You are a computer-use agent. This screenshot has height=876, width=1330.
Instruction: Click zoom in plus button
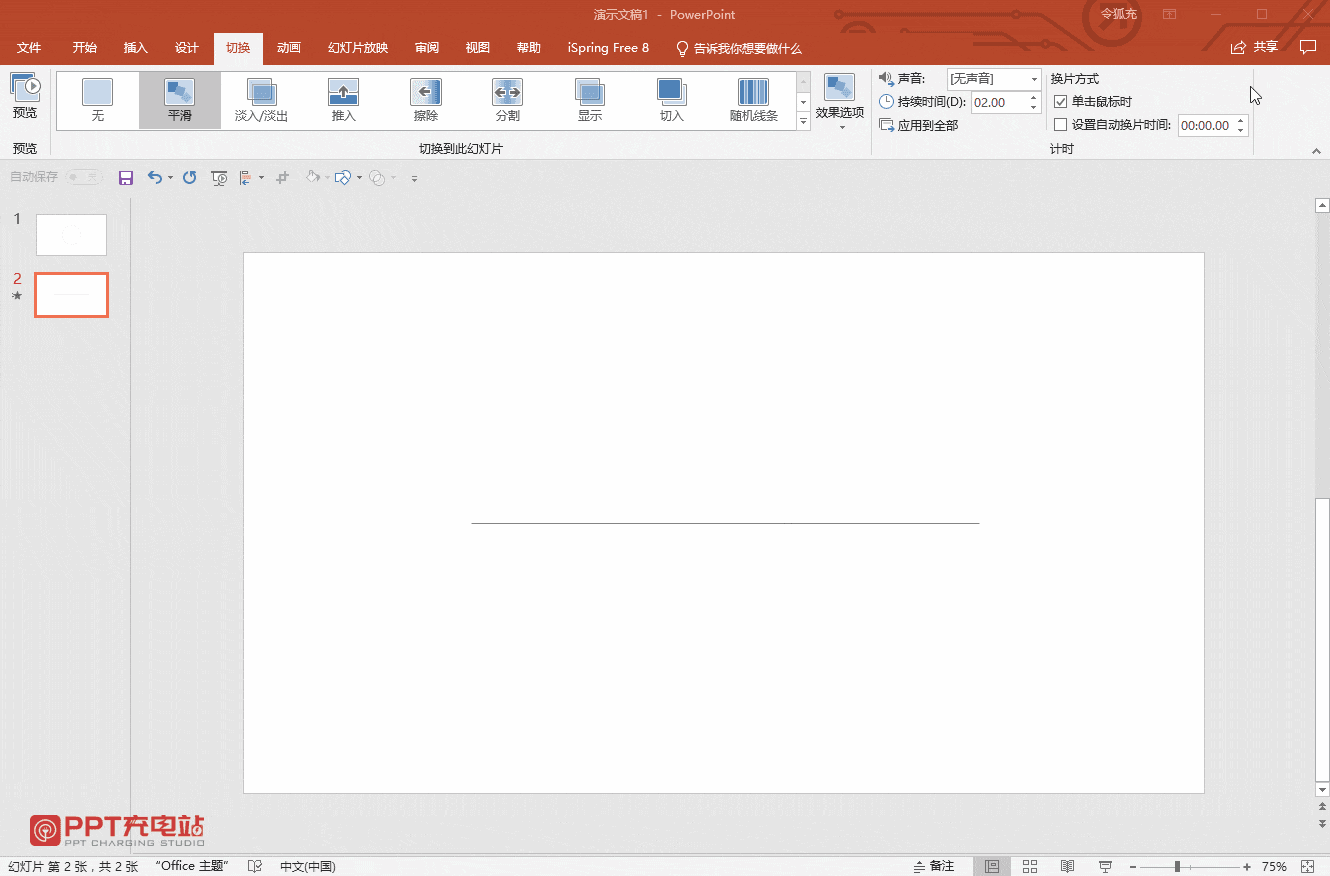[x=1247, y=866]
